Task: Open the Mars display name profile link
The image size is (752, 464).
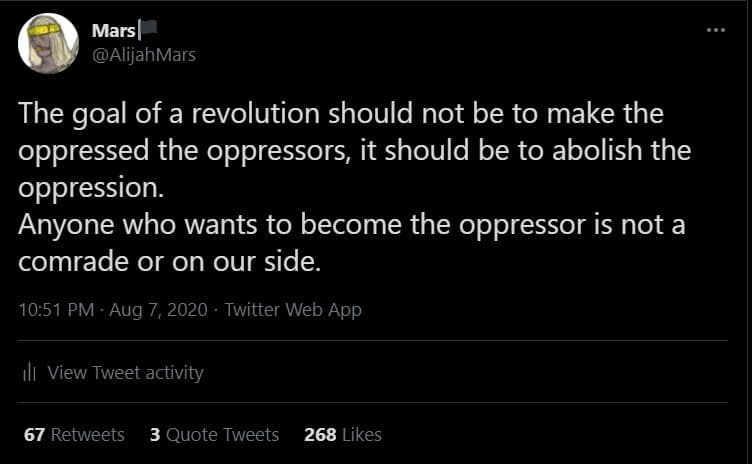Action: (110, 32)
